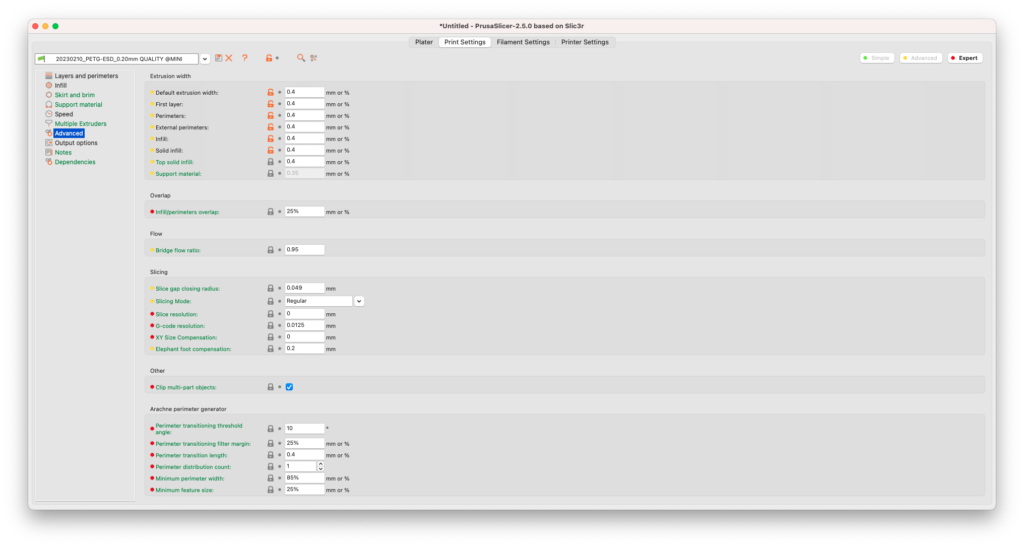Open the Printer Settings tab
Image resolution: width=1024 pixels, height=547 pixels.
pos(584,42)
